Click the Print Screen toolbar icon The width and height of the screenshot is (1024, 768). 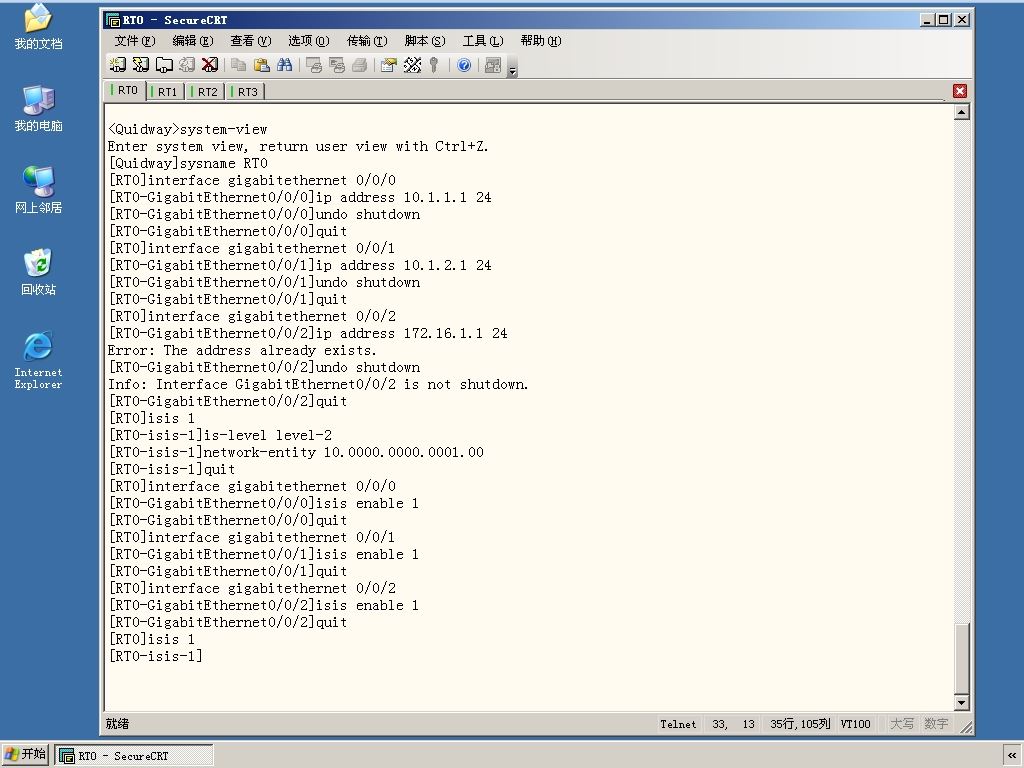pyautogui.click(x=314, y=65)
